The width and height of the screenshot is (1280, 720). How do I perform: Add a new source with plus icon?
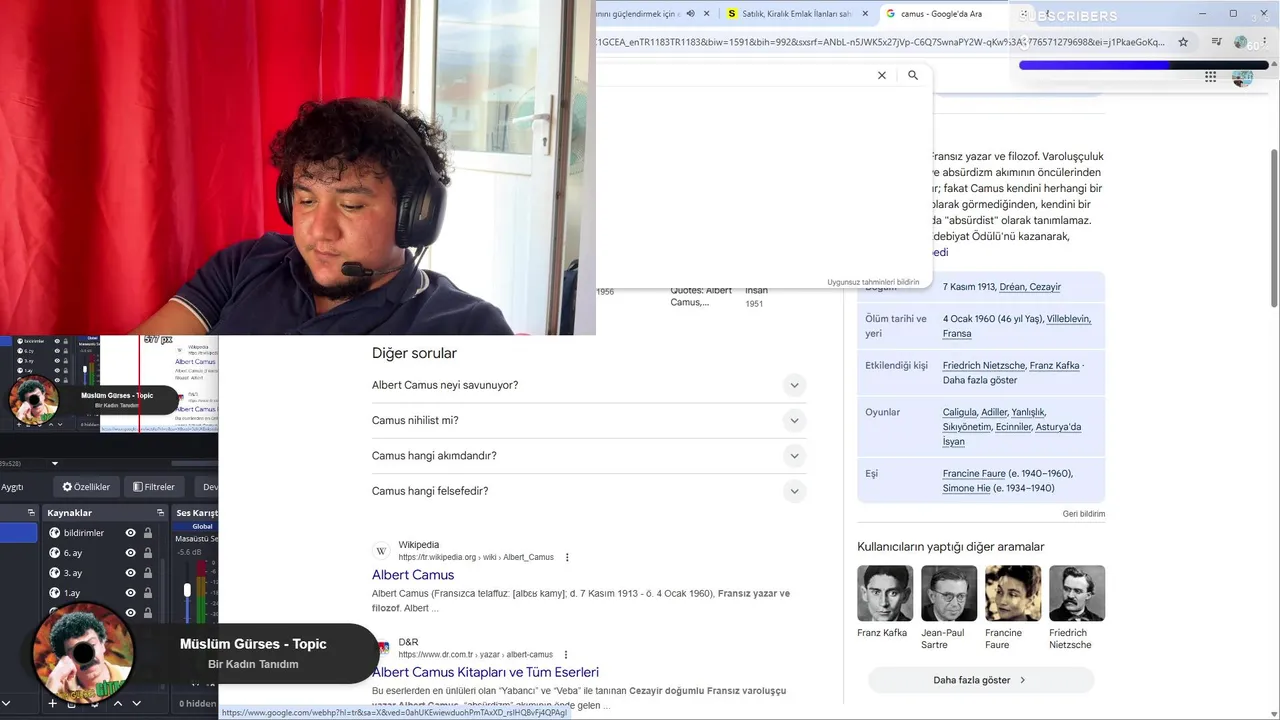tap(53, 704)
